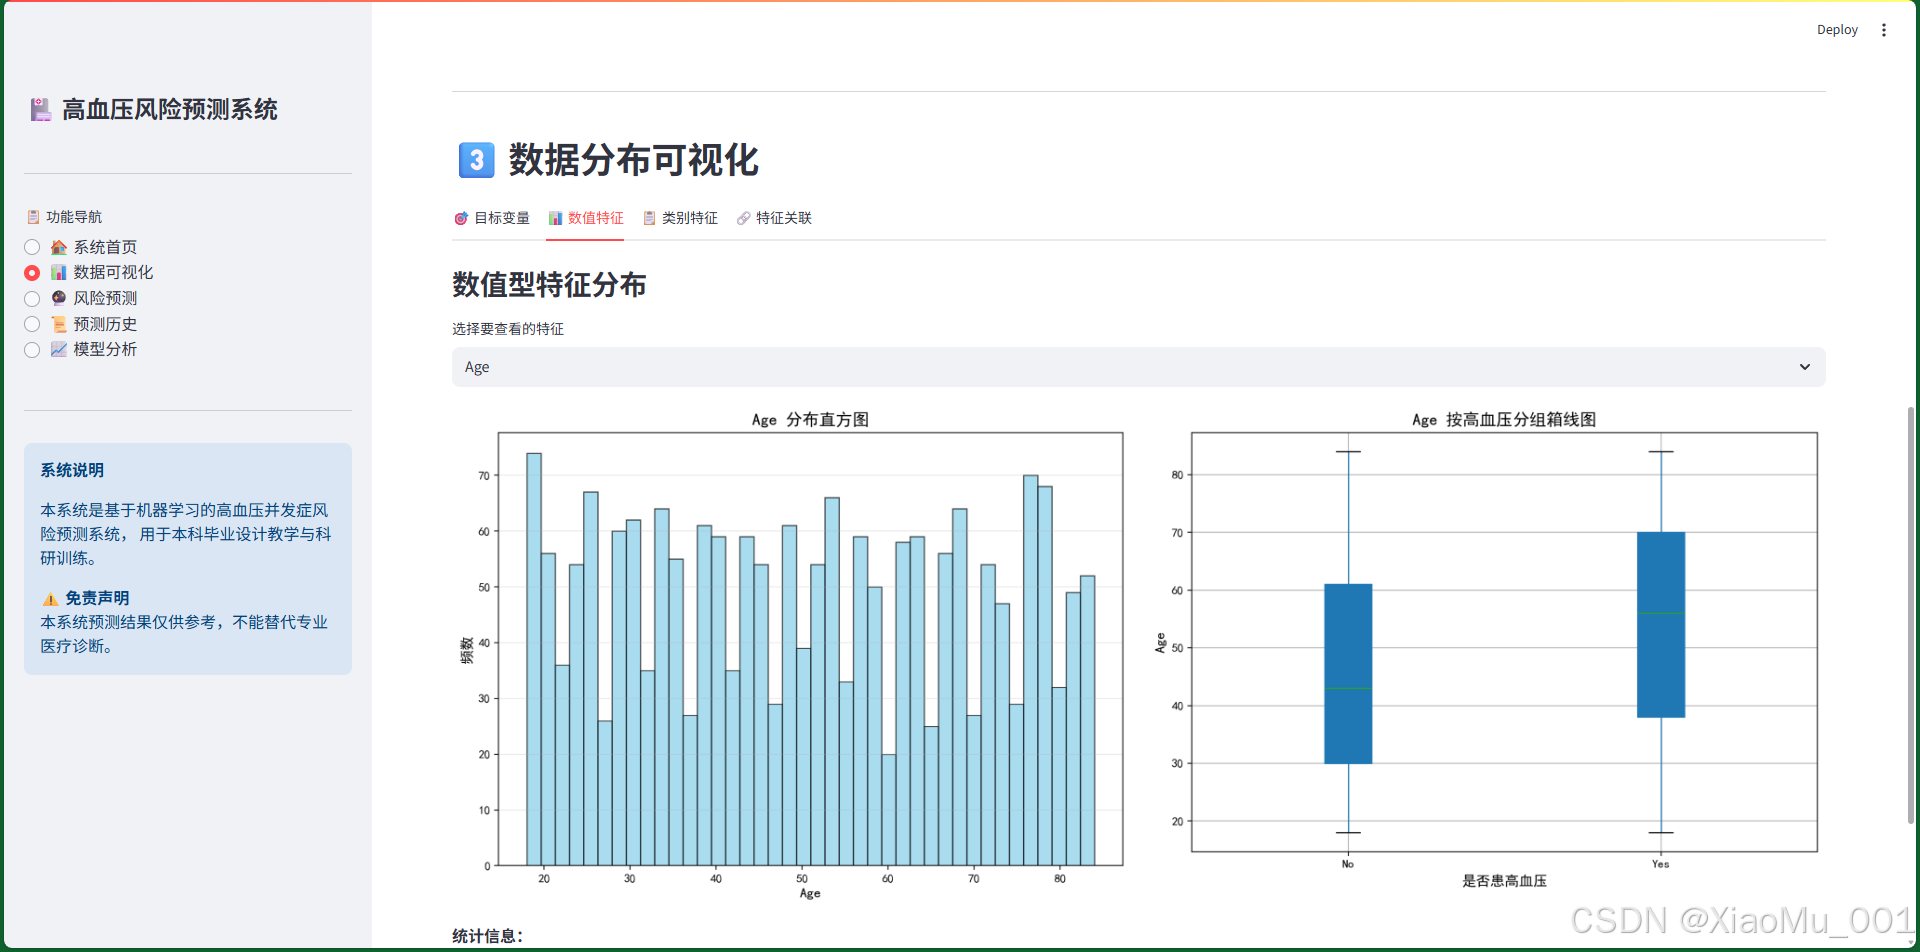Click the 高血压风险预测系统 sidebar title
Screen dimensions: 1920x952
tap(170, 110)
